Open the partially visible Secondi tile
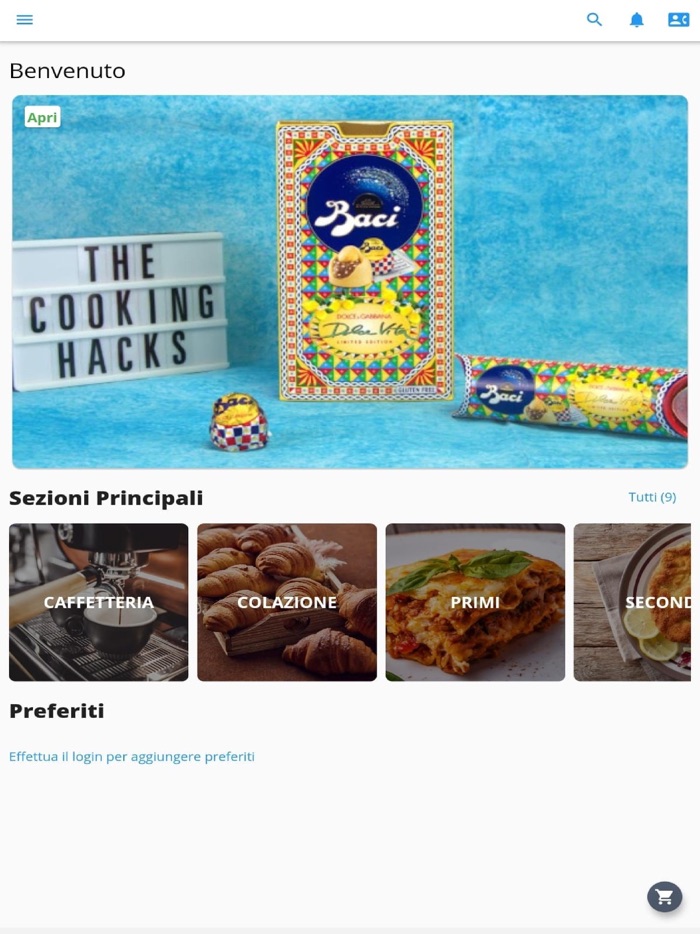The width and height of the screenshot is (700, 934). [x=632, y=602]
